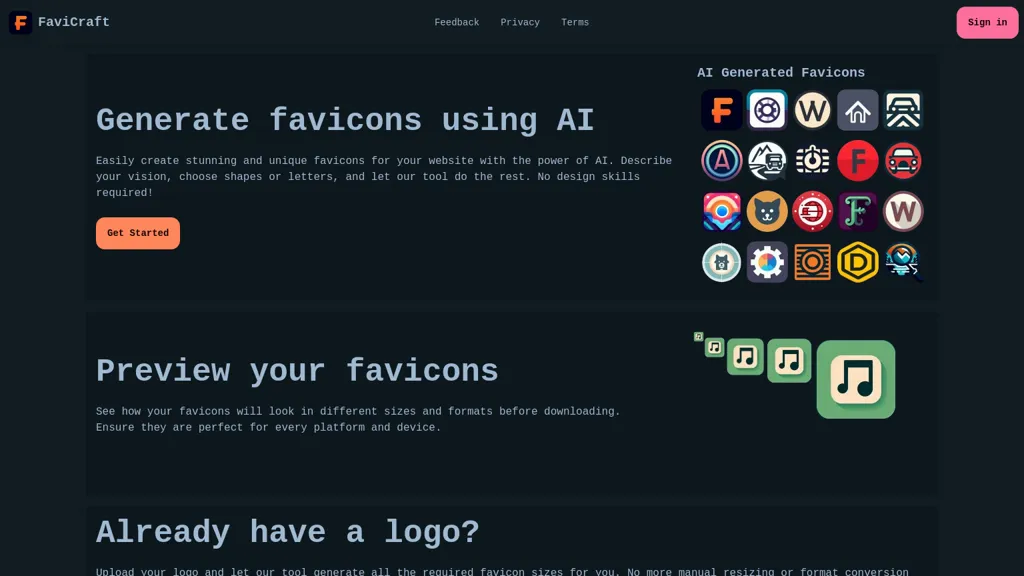The image size is (1024, 576).
Task: Select the purple camera lens favicon
Action: [x=767, y=110]
